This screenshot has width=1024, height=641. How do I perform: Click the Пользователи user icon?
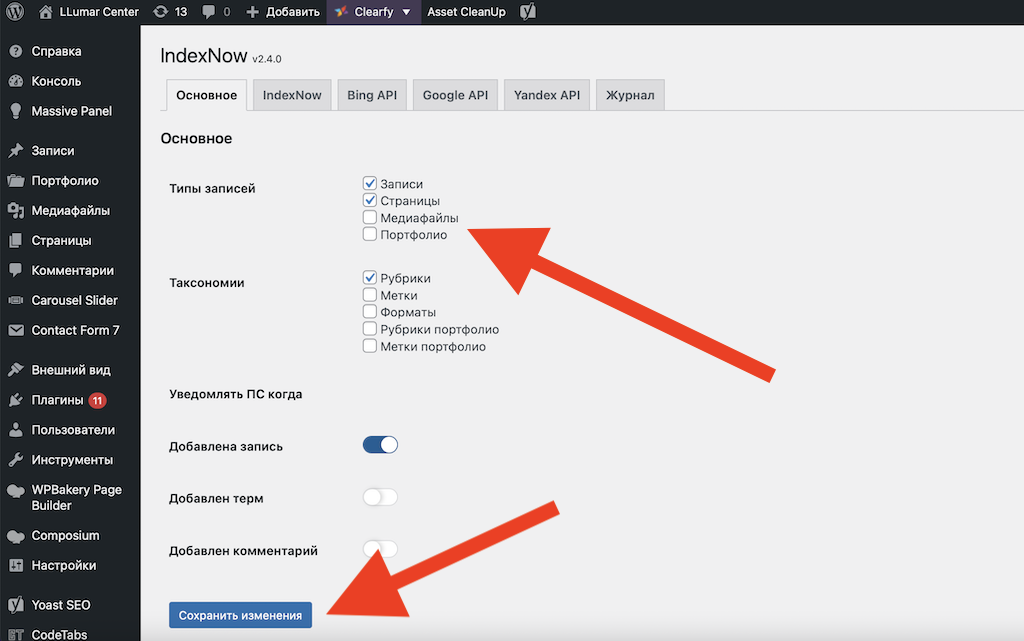click(x=16, y=430)
